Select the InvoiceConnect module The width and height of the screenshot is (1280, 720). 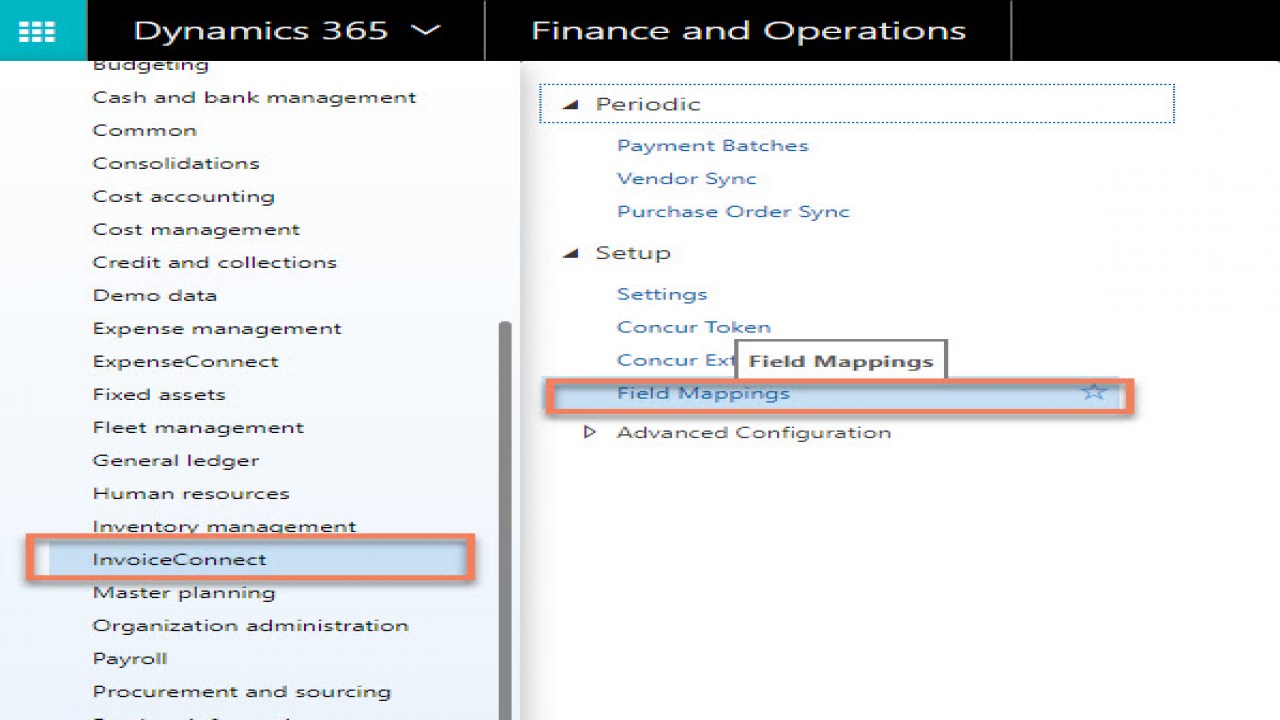click(250, 559)
